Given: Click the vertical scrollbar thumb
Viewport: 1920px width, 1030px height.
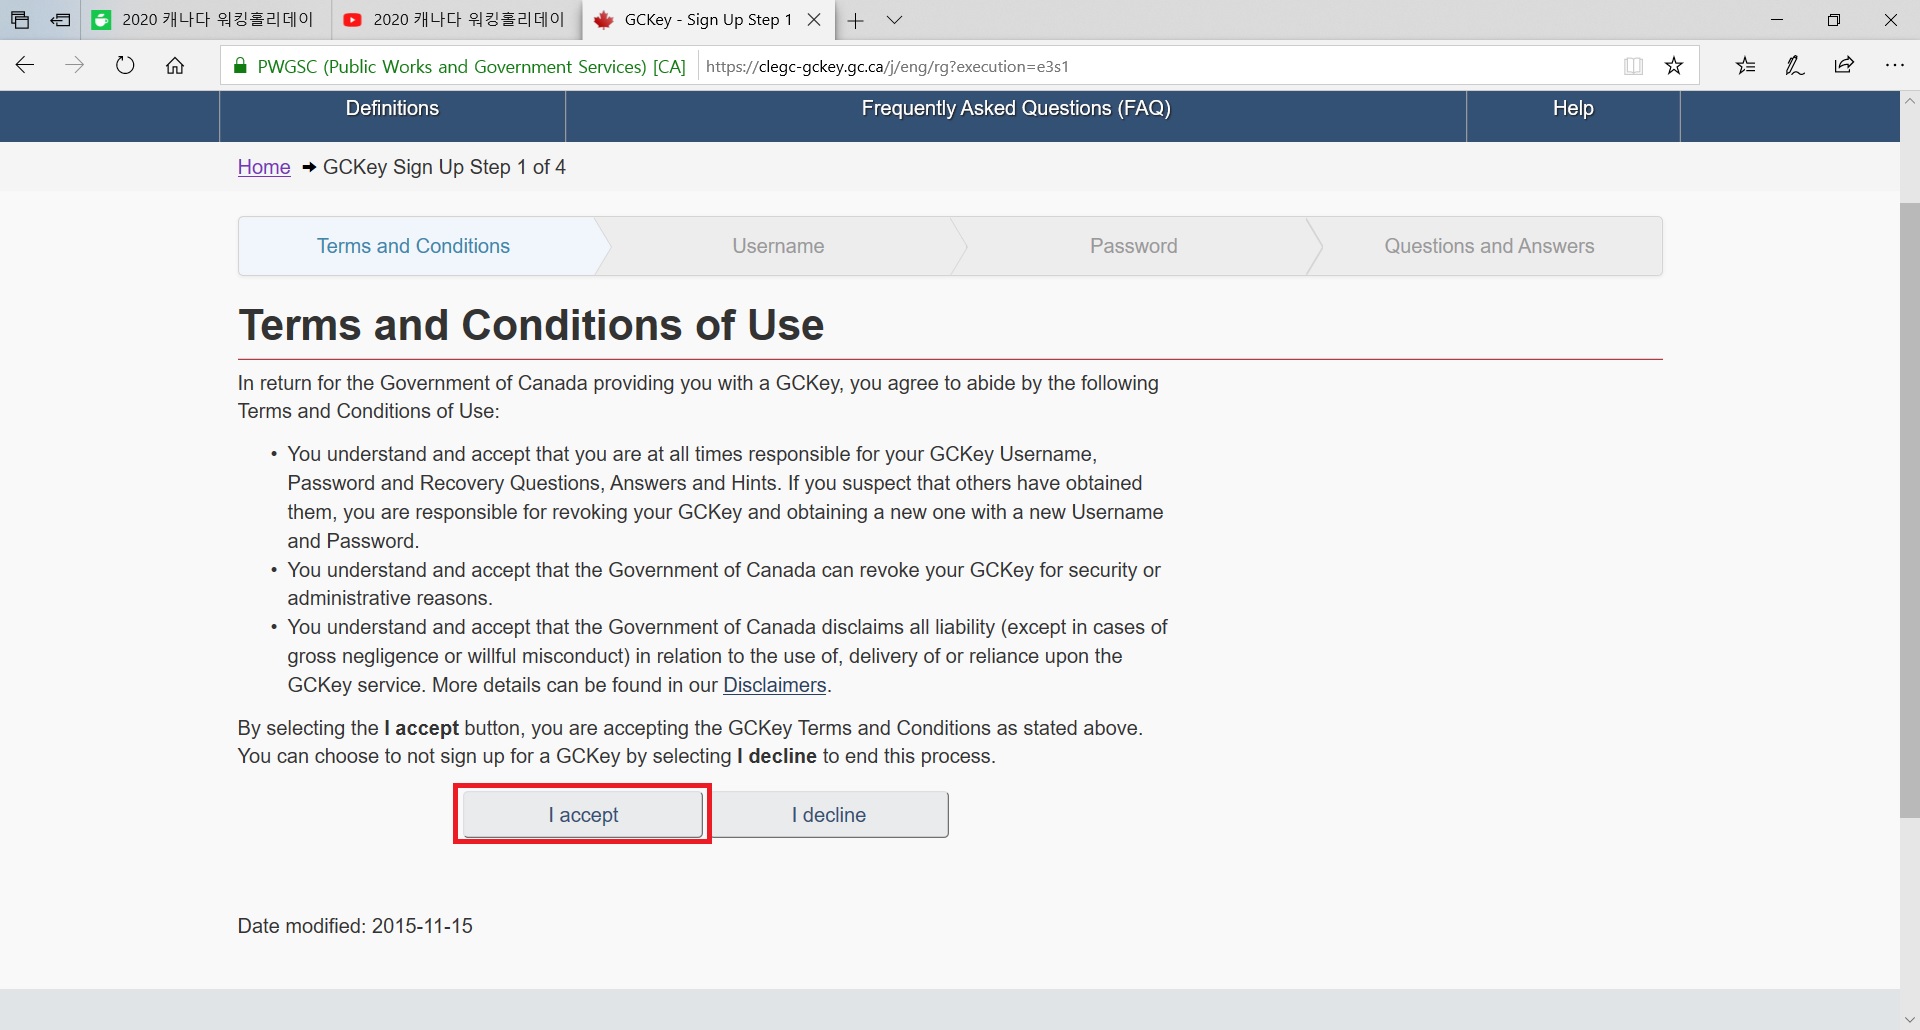Looking at the screenshot, I should click(x=1910, y=510).
